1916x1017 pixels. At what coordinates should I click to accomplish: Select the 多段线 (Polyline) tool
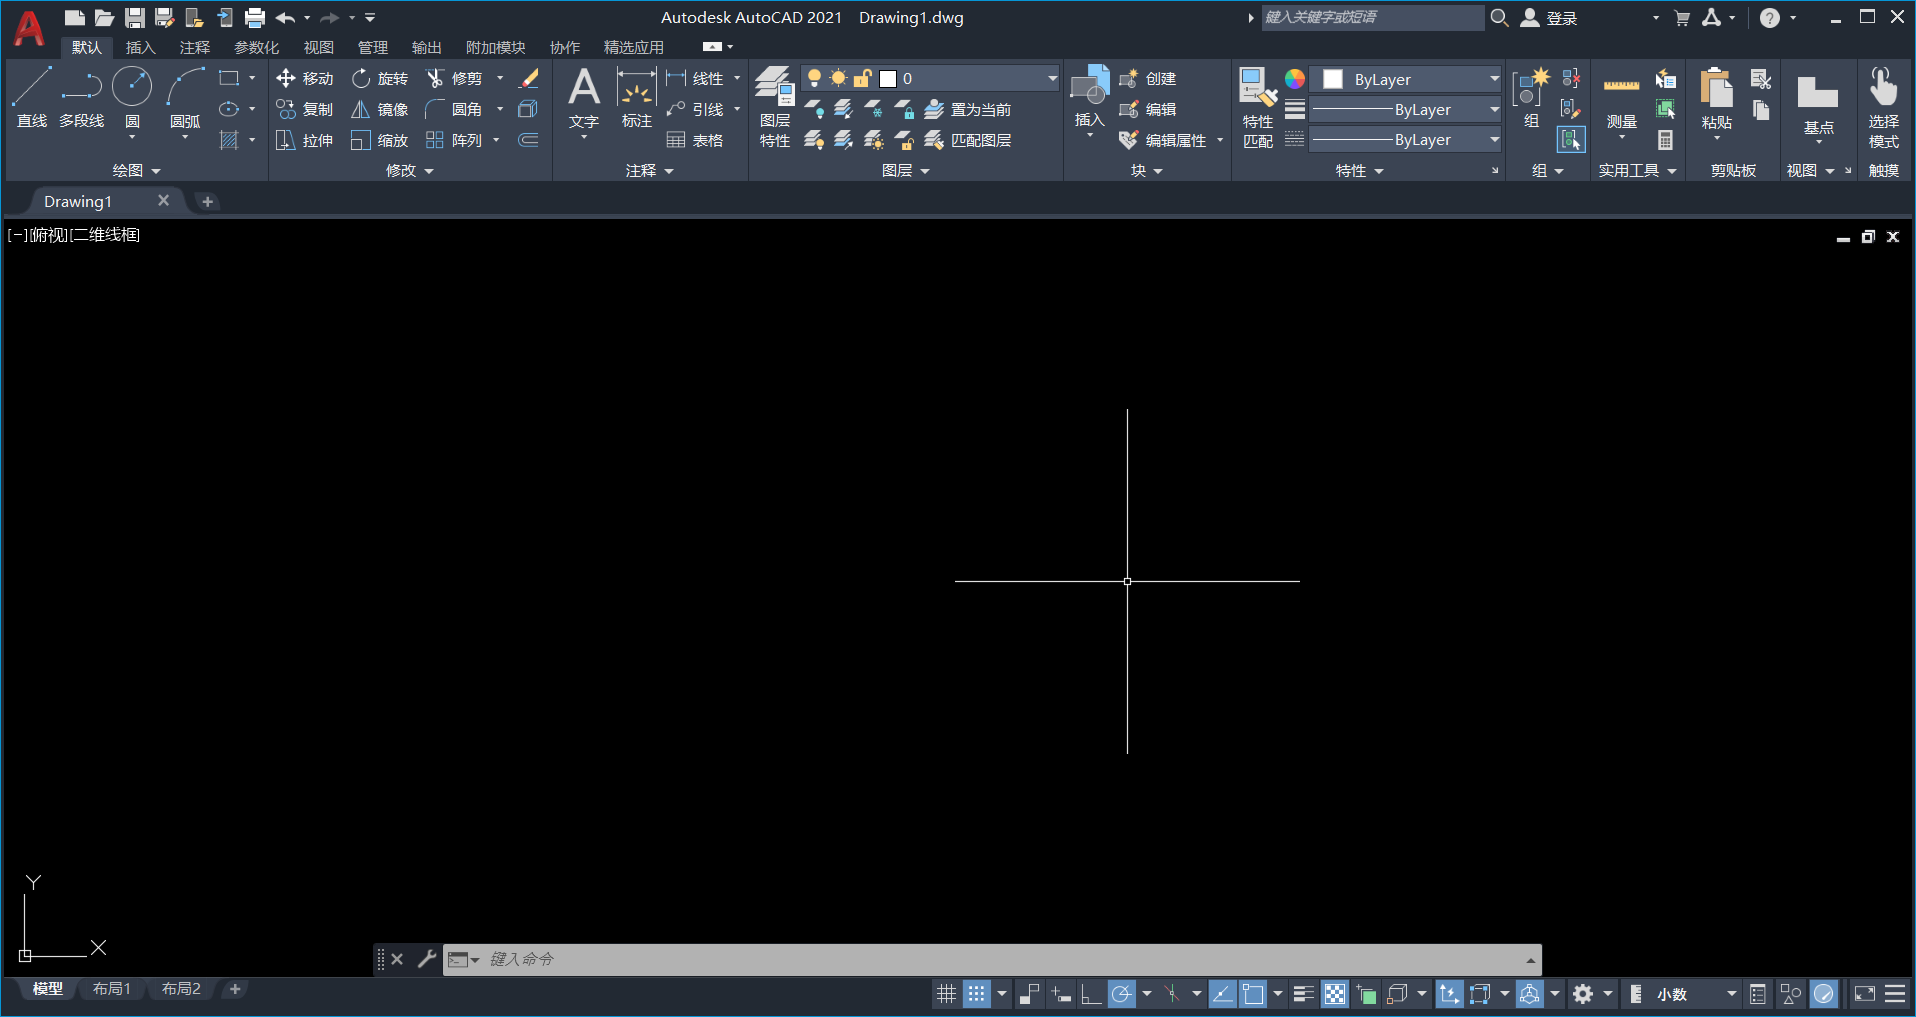[81, 97]
